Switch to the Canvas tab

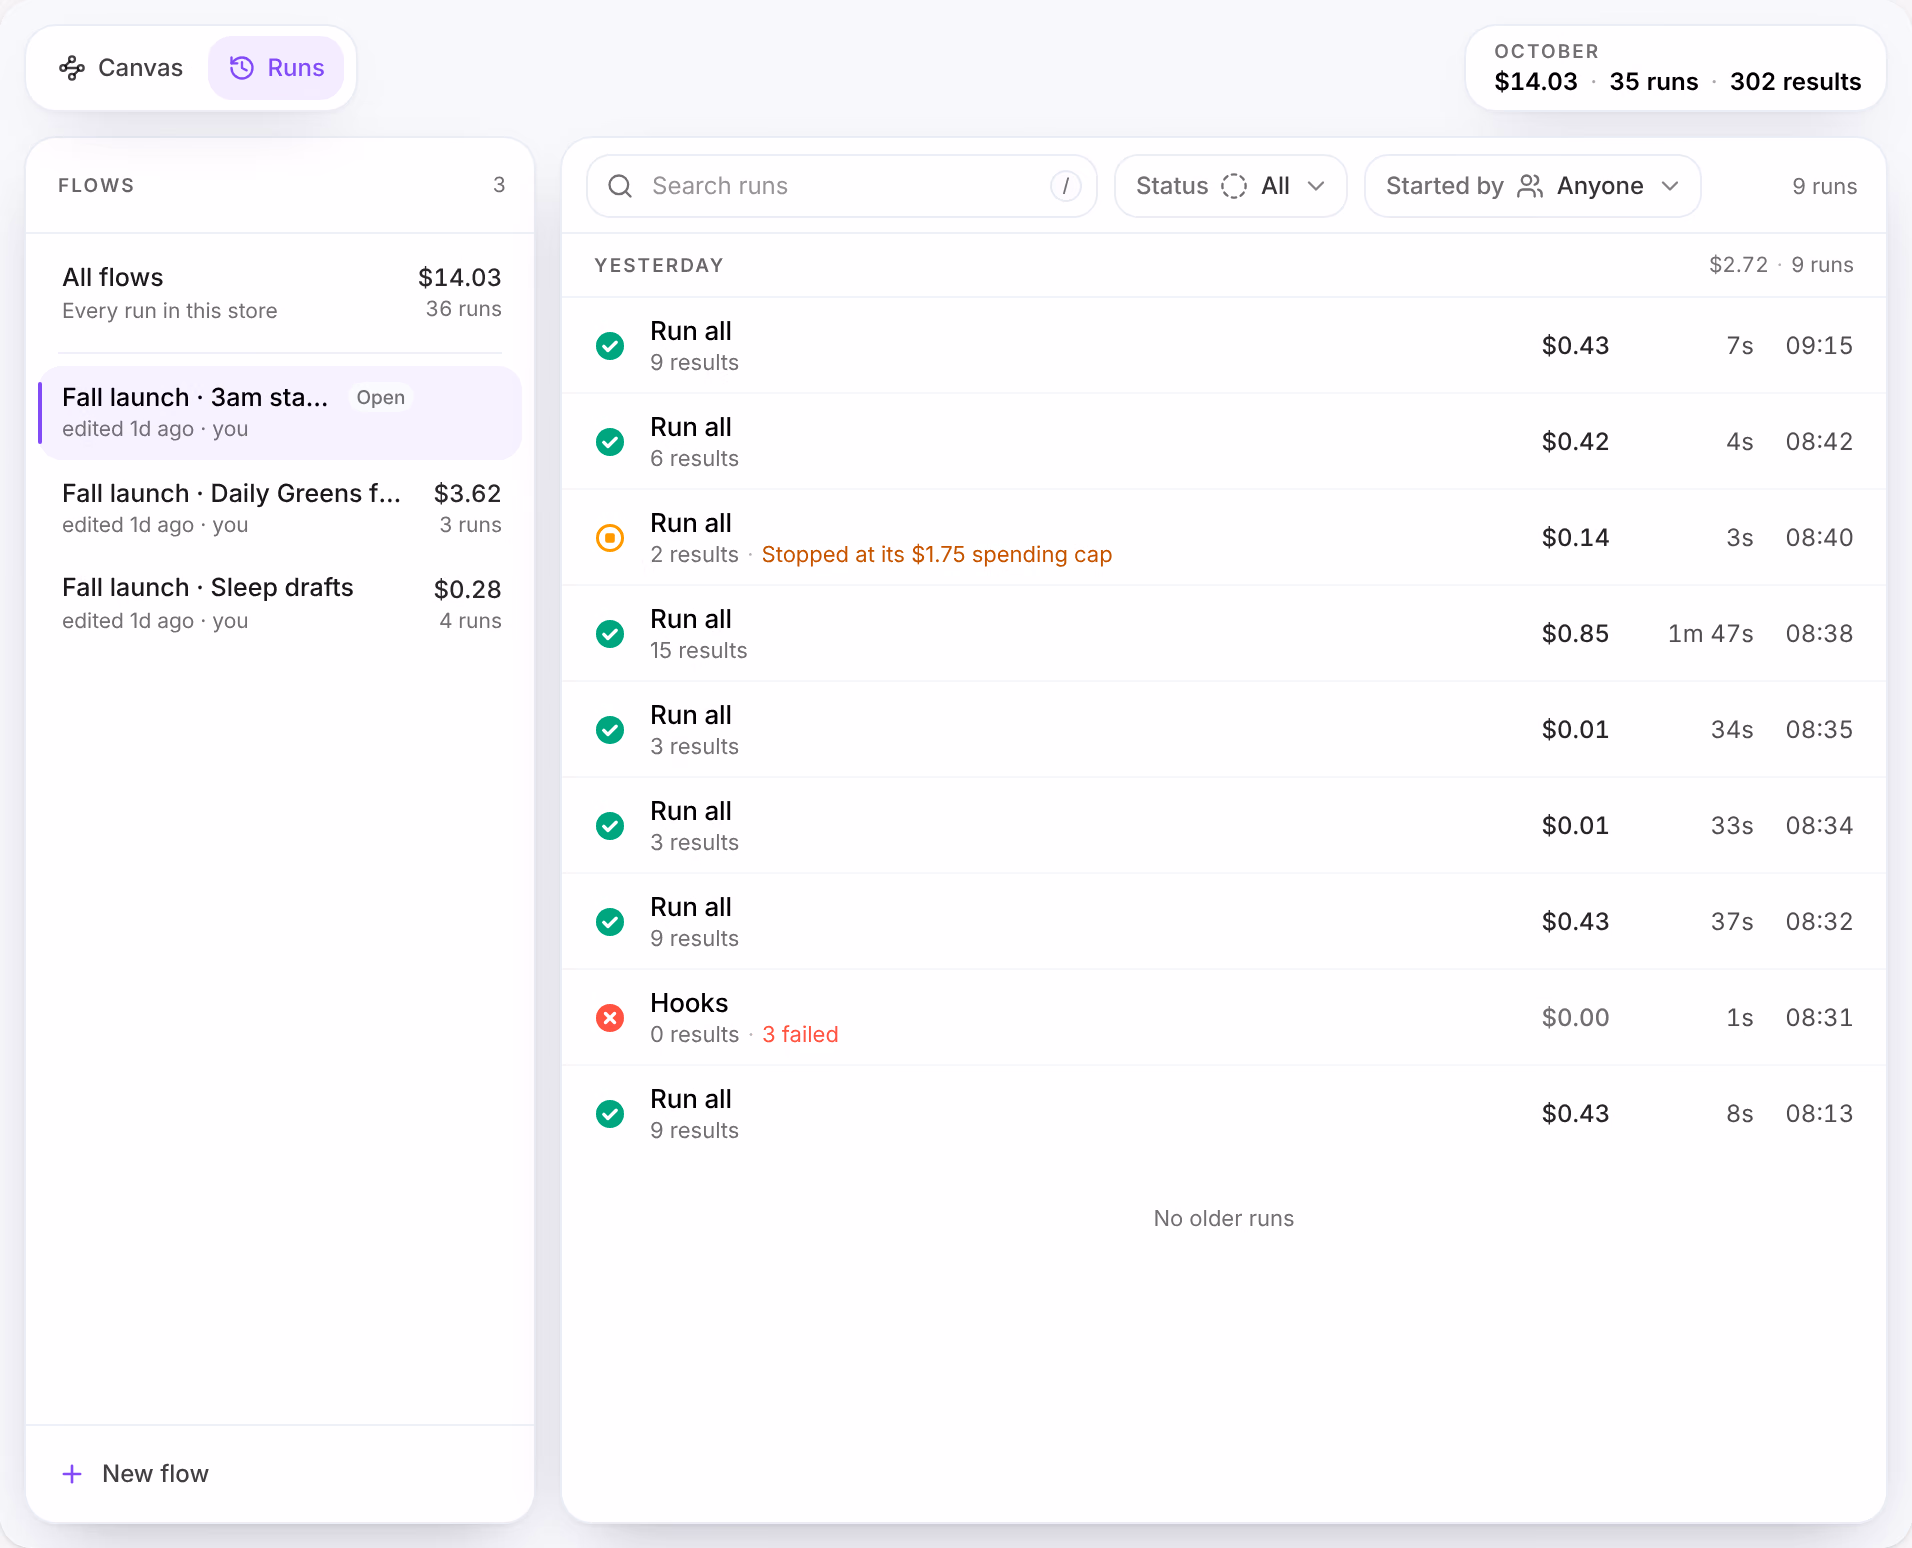click(x=121, y=68)
